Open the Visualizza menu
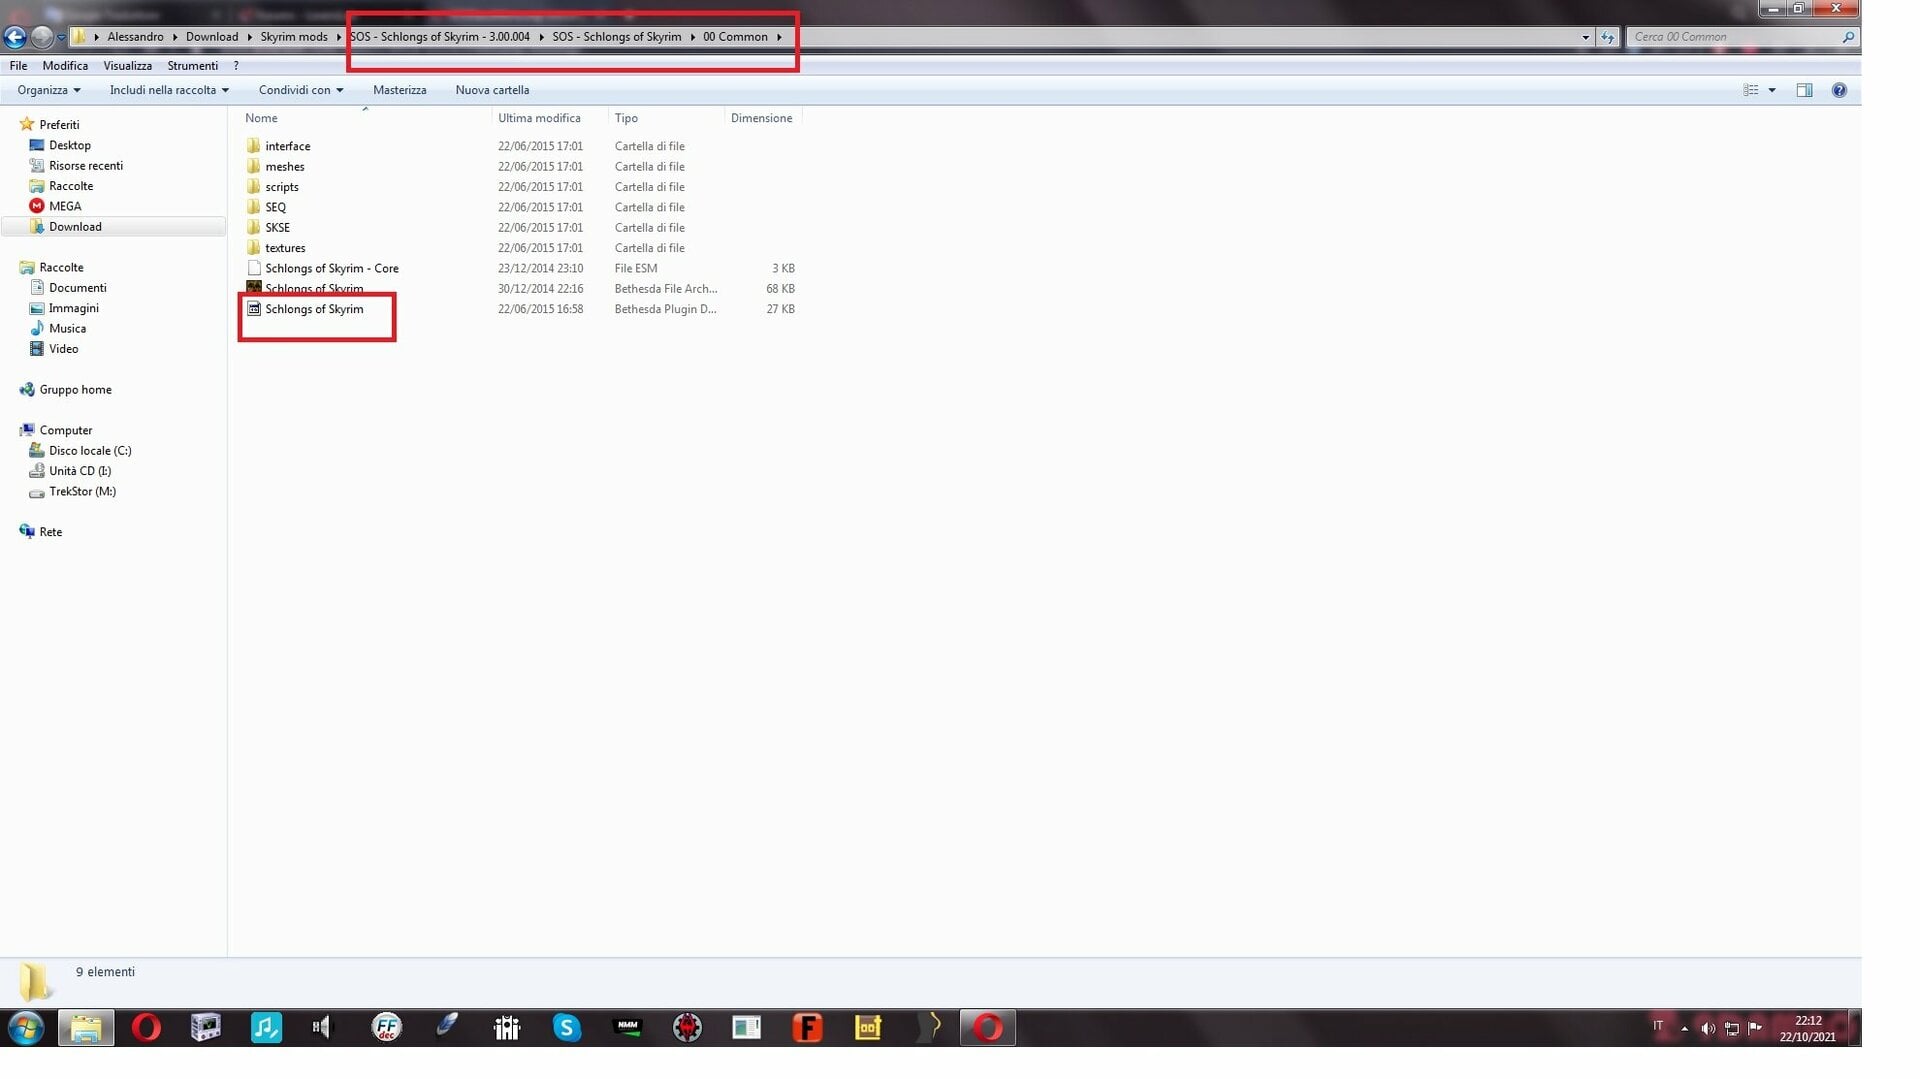 point(127,66)
